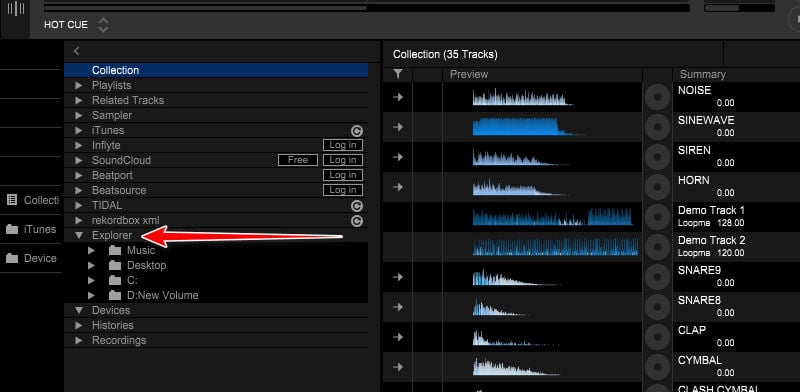This screenshot has height=392, width=800.
Task: Log in to Inflyte
Action: pyautogui.click(x=343, y=145)
